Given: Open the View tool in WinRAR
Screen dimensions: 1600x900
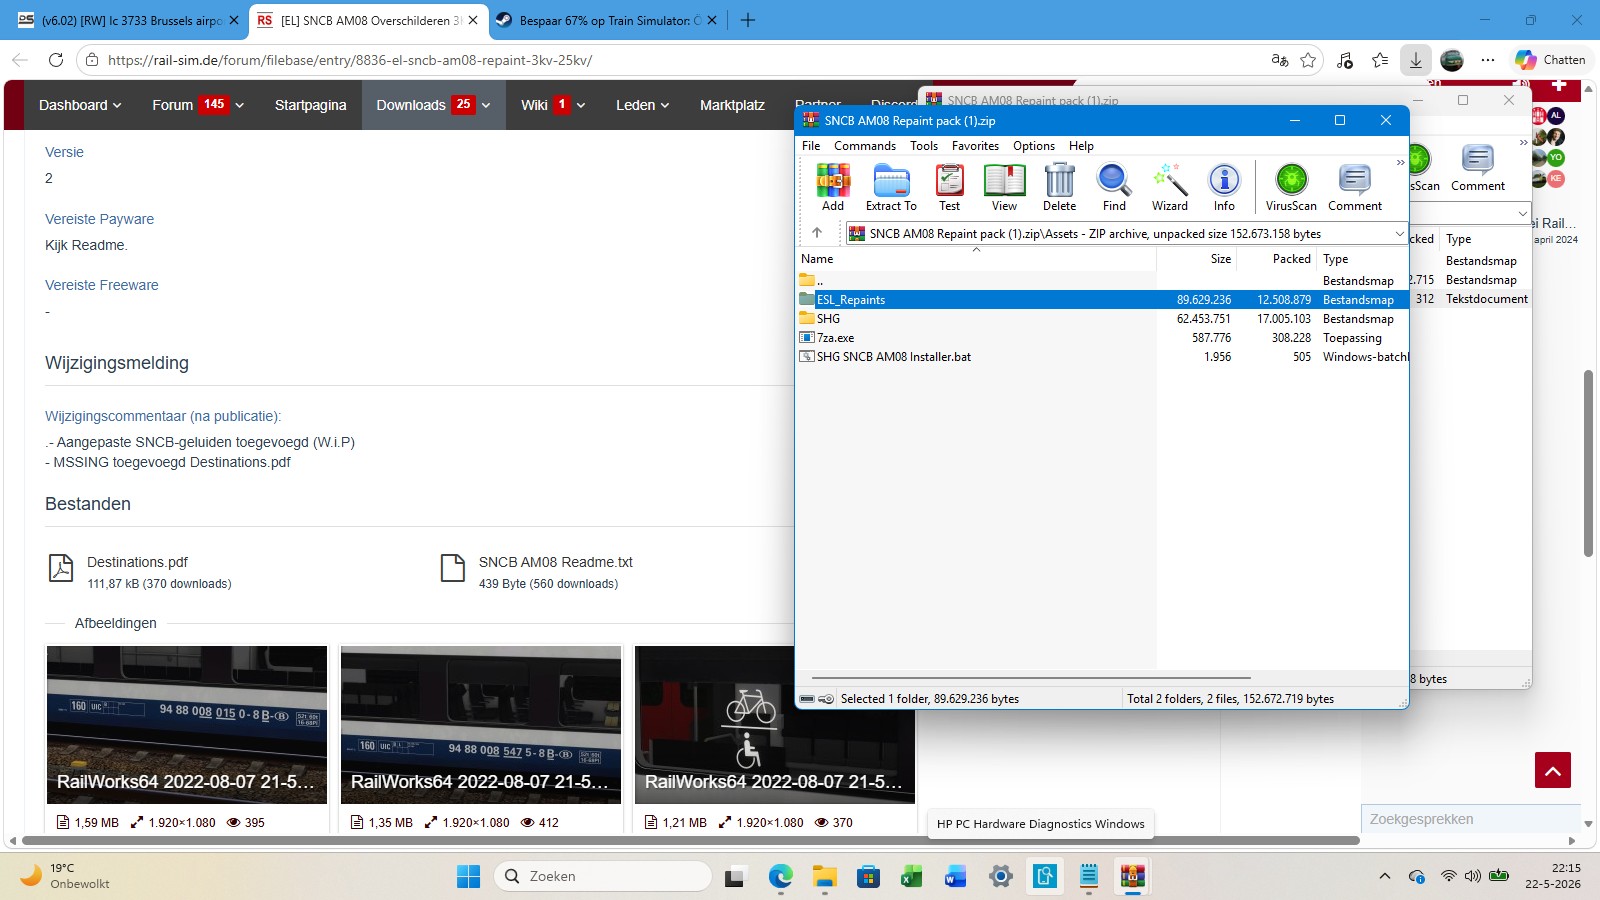Looking at the screenshot, I should (1004, 187).
